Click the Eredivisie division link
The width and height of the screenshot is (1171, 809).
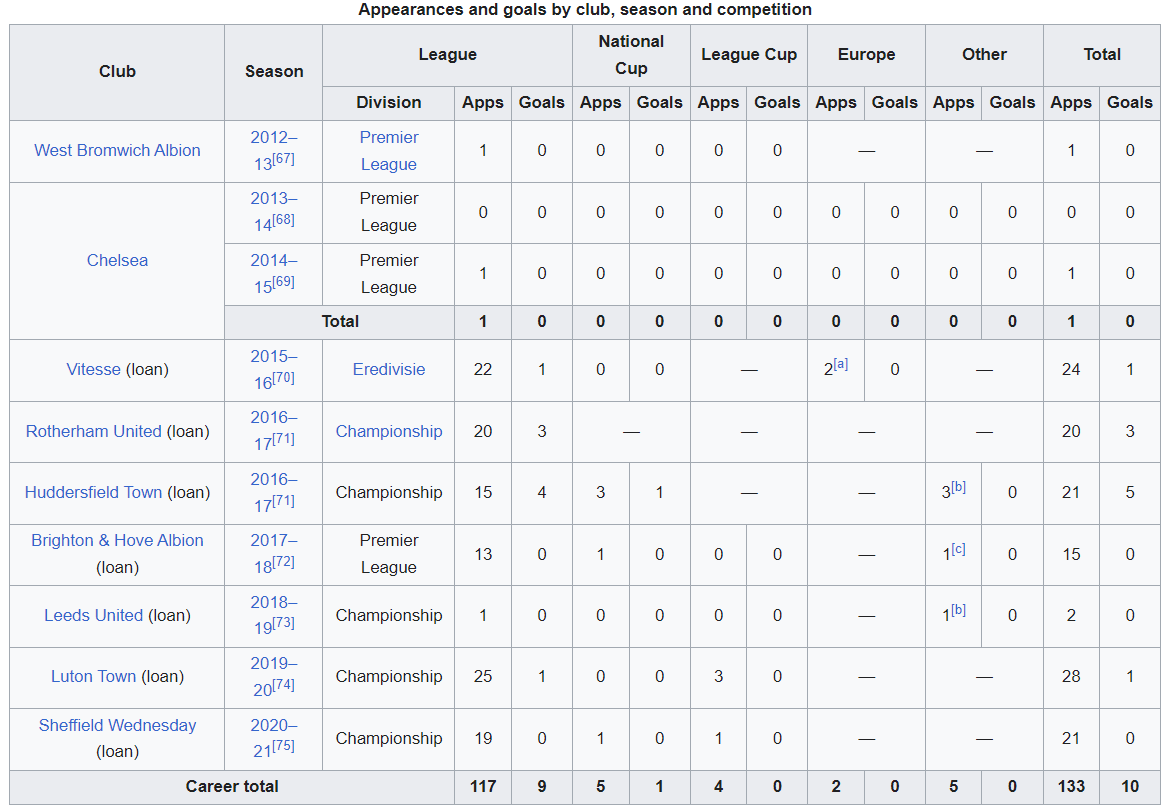pos(388,370)
